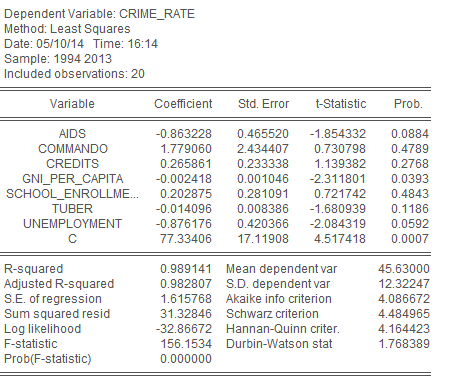The image size is (450, 388).
Task: Click the Prob. column header
Action: click(408, 104)
